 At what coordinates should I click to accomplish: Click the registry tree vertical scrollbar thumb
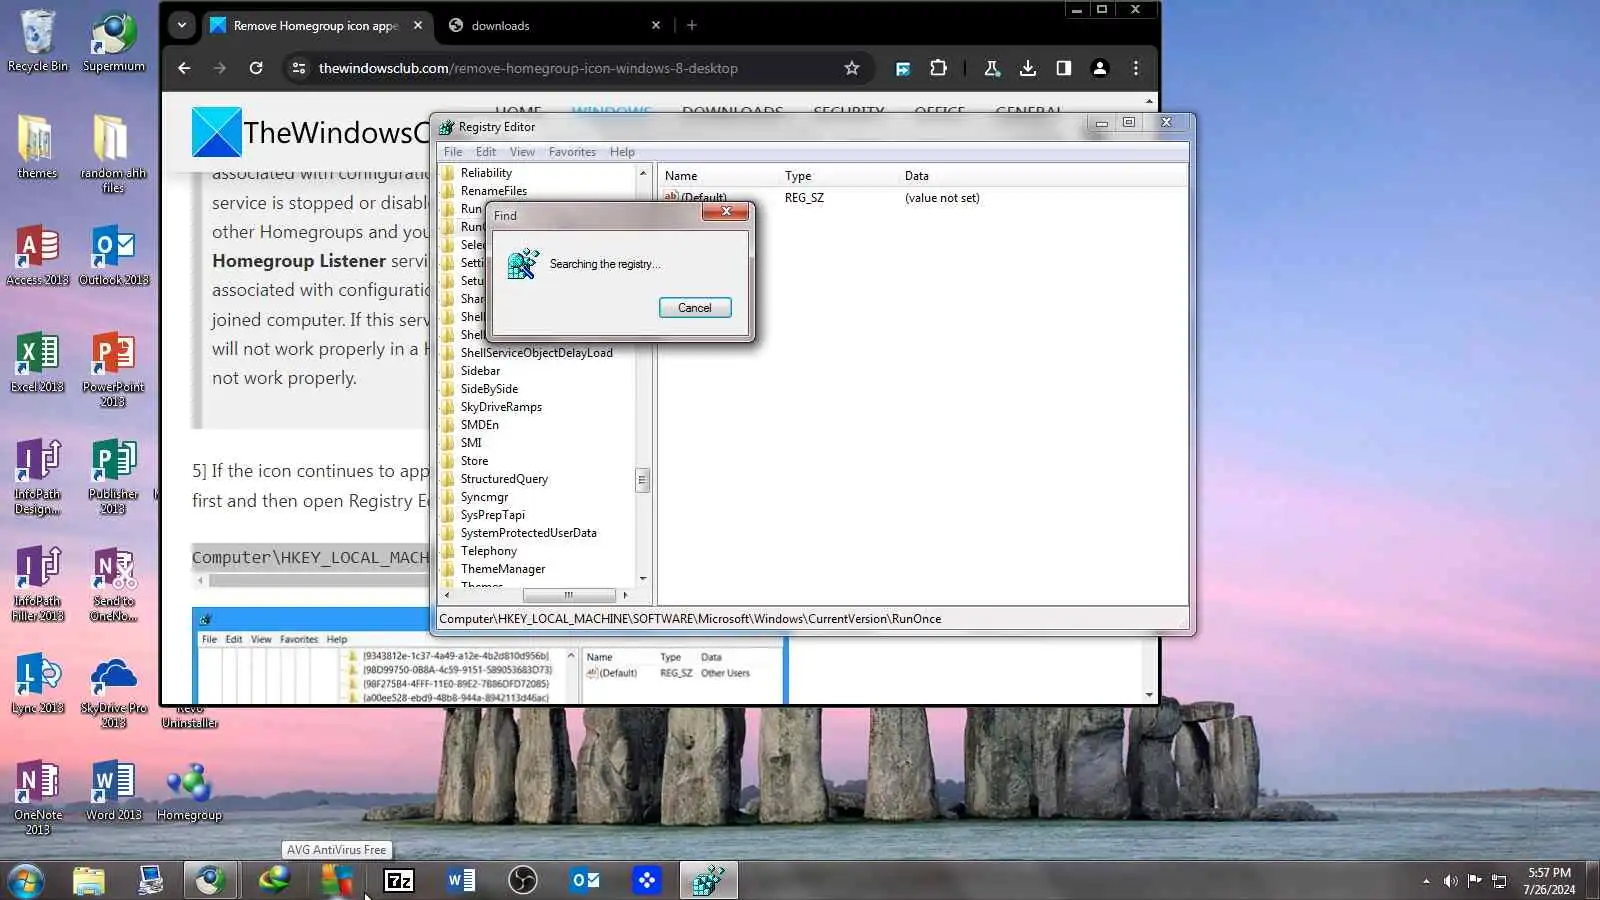(642, 481)
